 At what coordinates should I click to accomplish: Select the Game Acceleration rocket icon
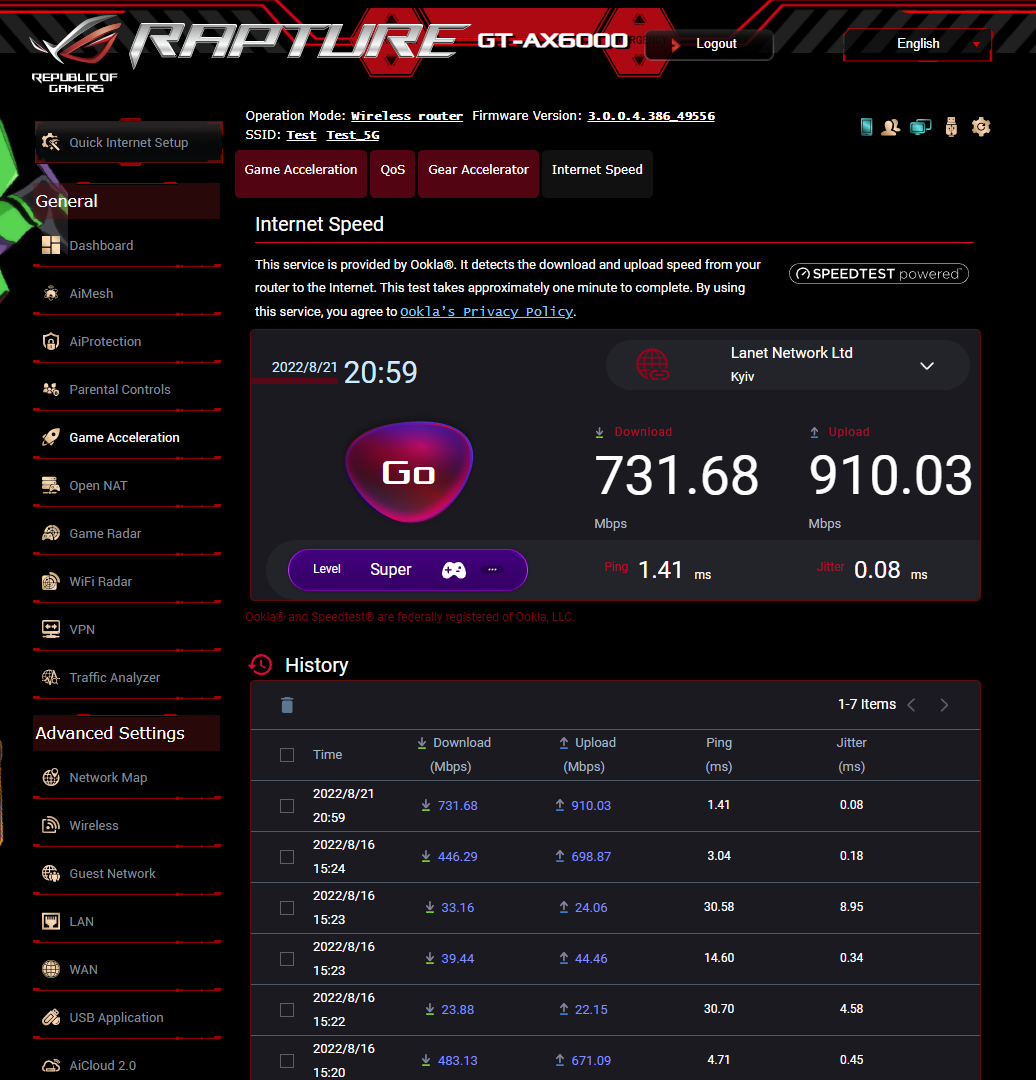coord(51,437)
